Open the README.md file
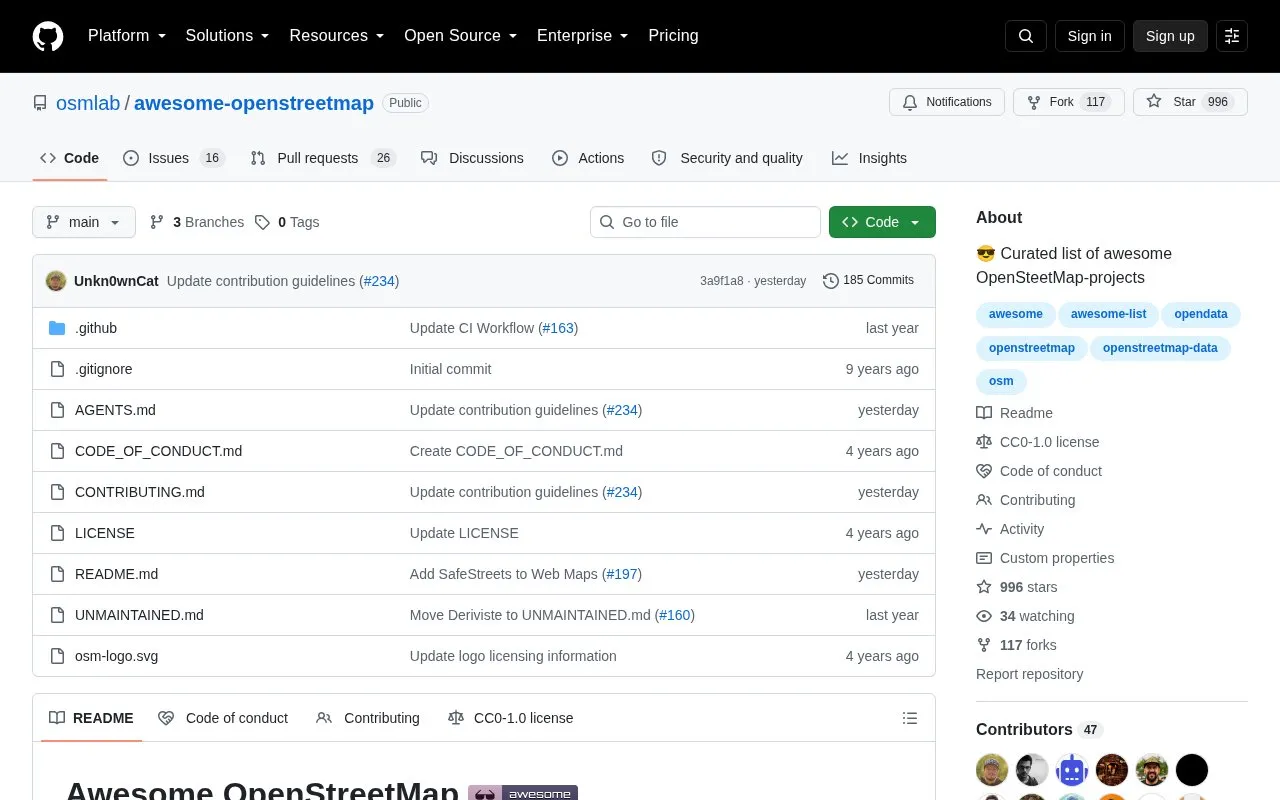1280x800 pixels. coord(116,574)
